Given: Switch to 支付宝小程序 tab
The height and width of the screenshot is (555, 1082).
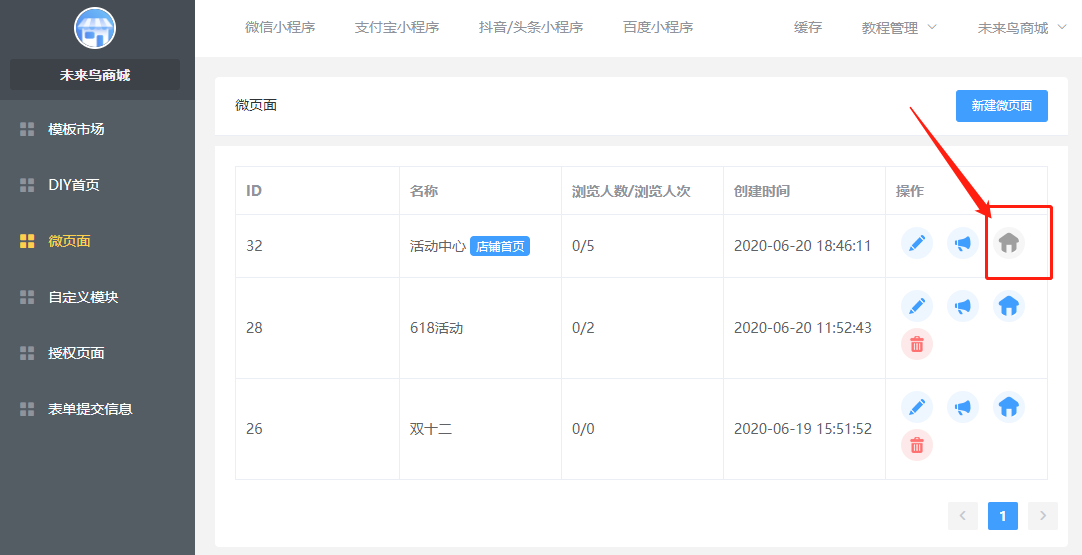Looking at the screenshot, I should [x=396, y=28].
